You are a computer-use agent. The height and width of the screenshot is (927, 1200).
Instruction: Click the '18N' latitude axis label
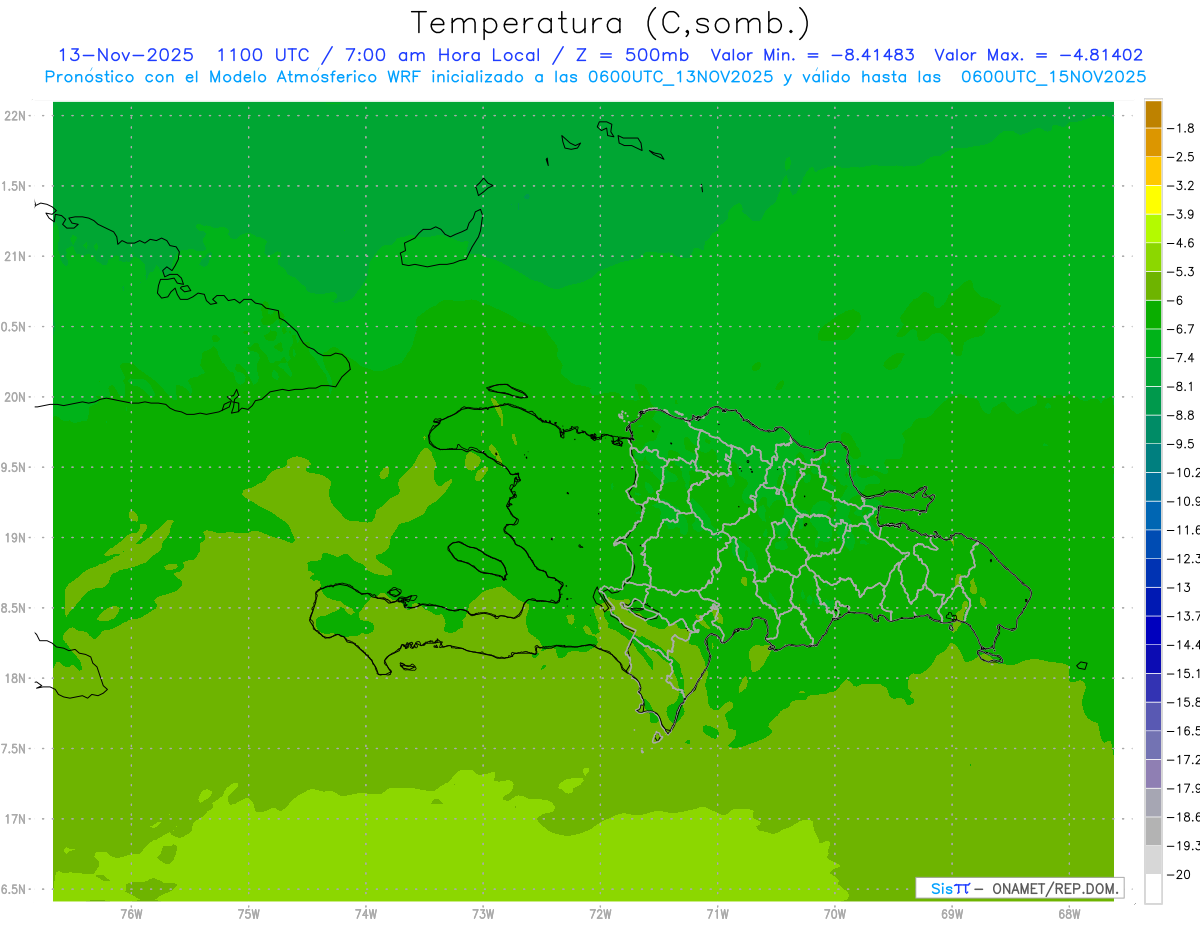click(x=15, y=678)
